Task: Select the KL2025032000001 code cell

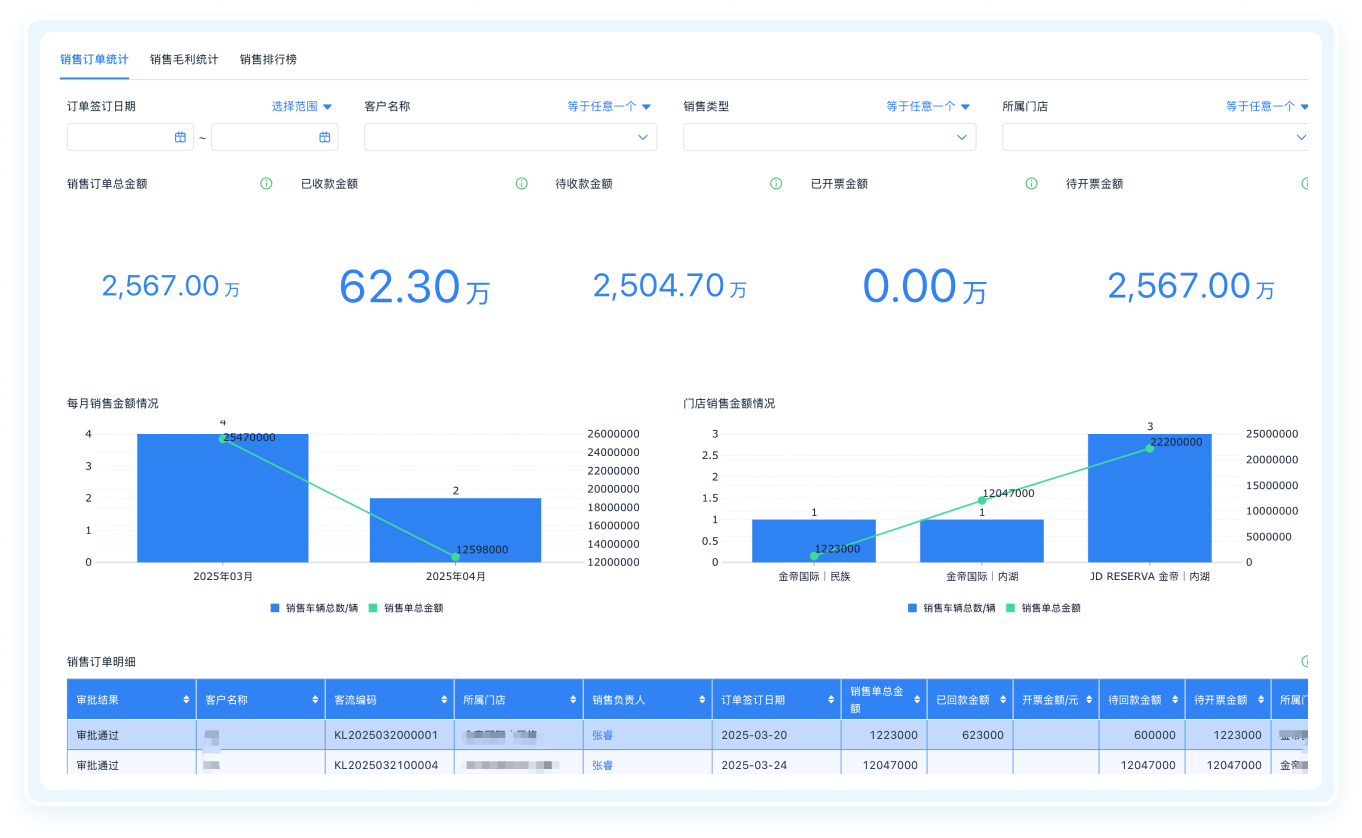Action: pyautogui.click(x=389, y=735)
